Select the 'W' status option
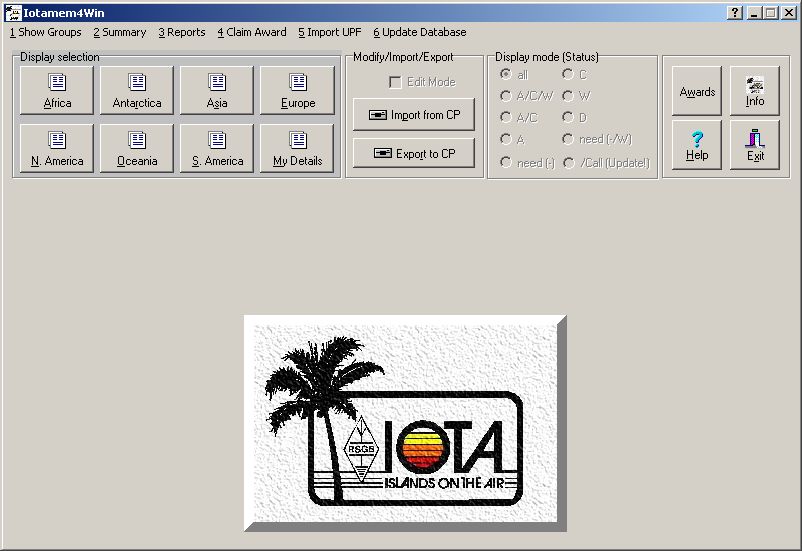Image resolution: width=802 pixels, height=551 pixels. tap(568, 96)
